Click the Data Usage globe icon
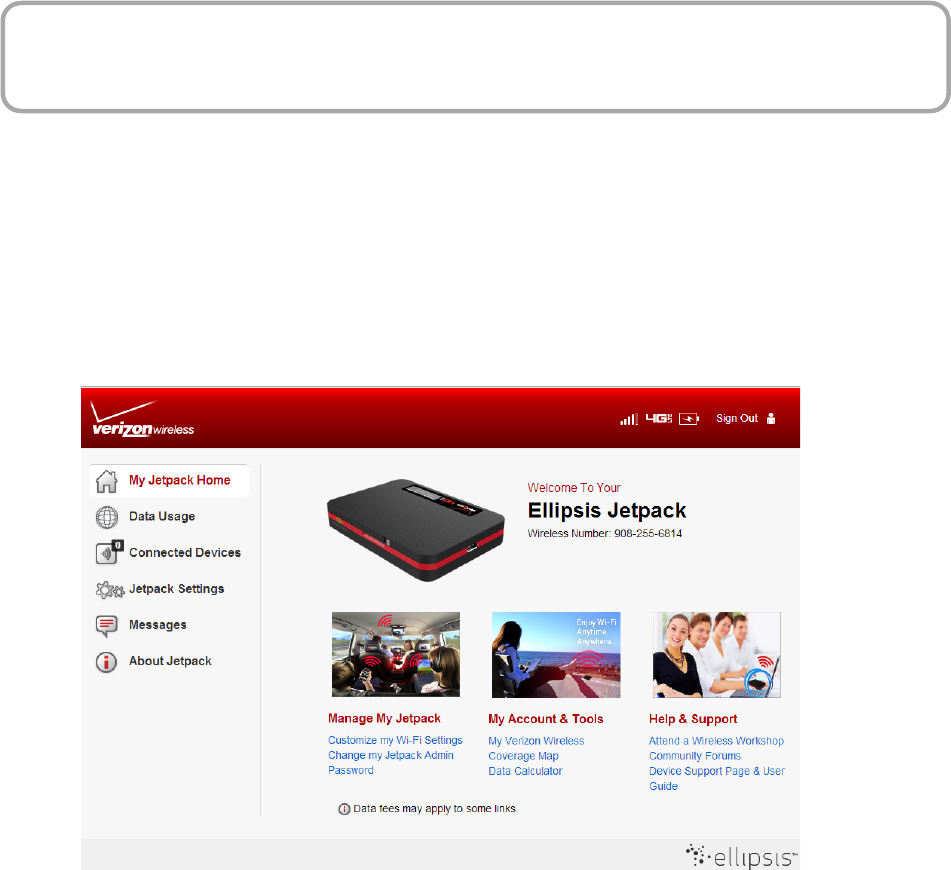The image size is (951, 870). click(x=107, y=517)
